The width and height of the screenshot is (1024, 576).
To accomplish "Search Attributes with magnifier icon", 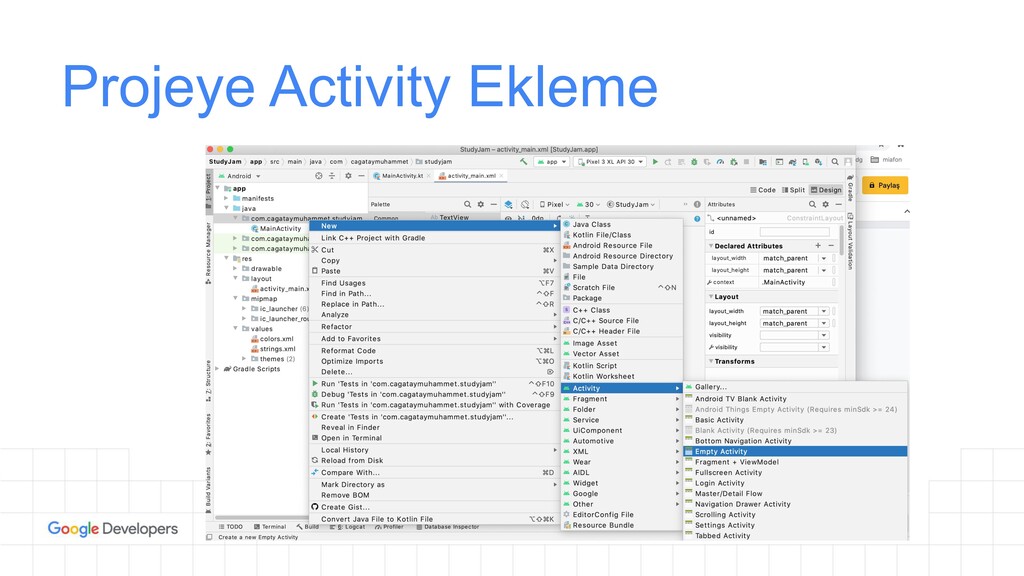I will coord(812,204).
